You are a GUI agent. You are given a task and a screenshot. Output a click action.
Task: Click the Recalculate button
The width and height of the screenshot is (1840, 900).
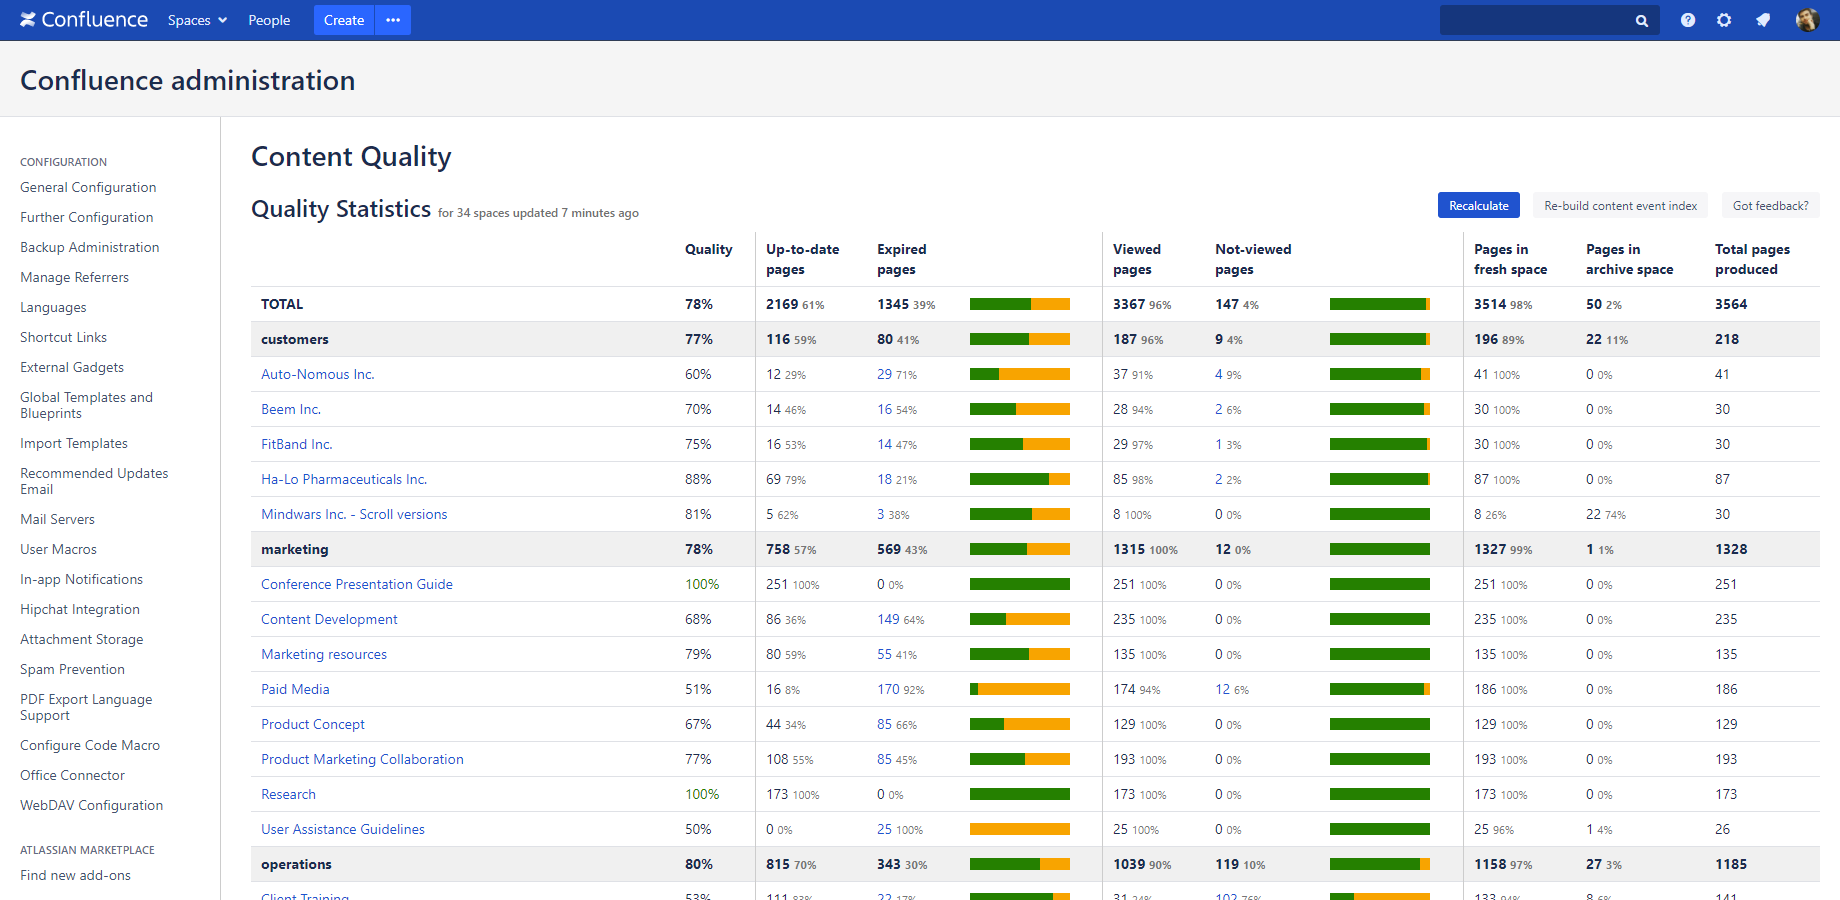coord(1479,205)
